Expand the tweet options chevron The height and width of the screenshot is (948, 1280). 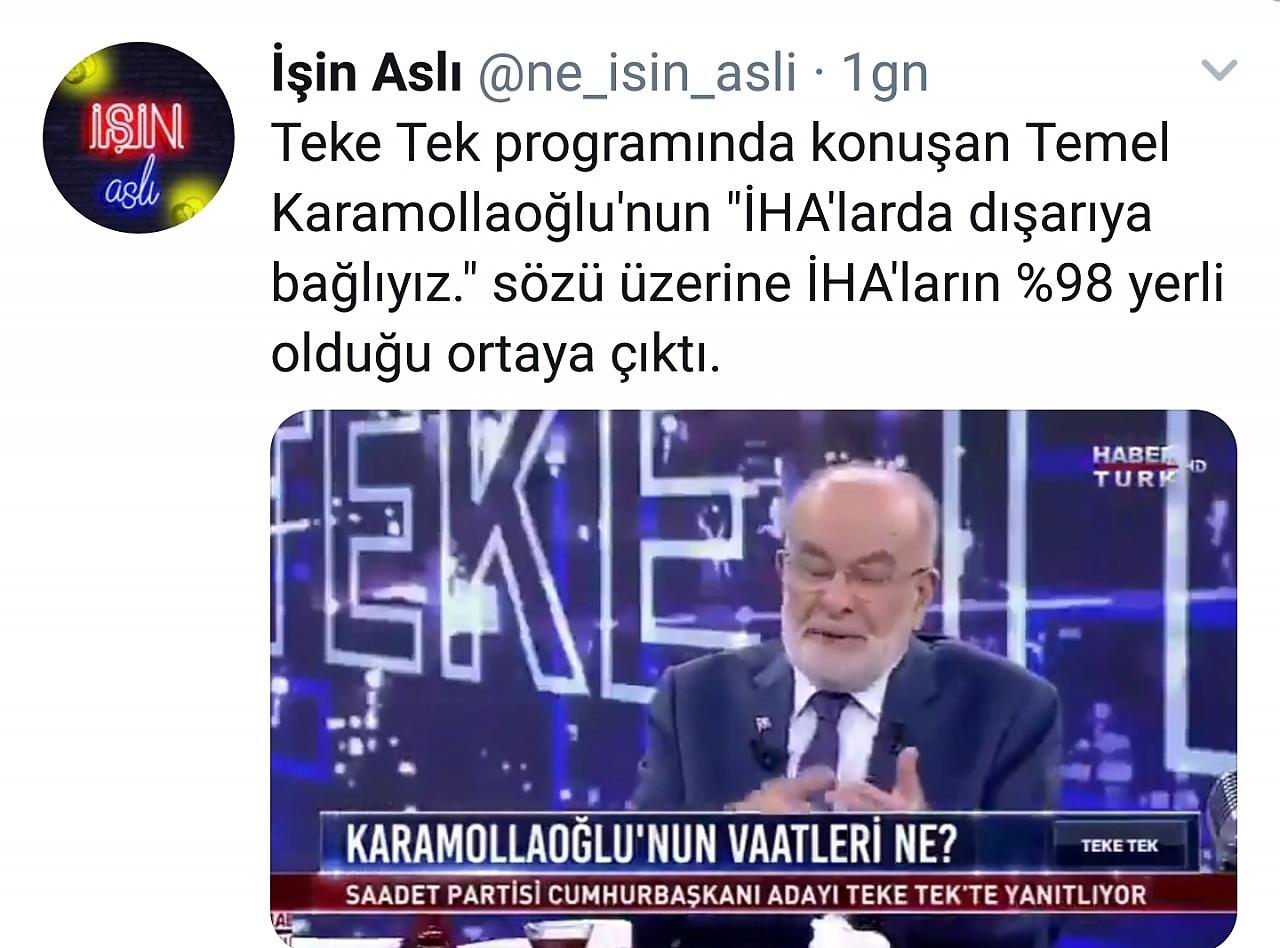(1219, 70)
